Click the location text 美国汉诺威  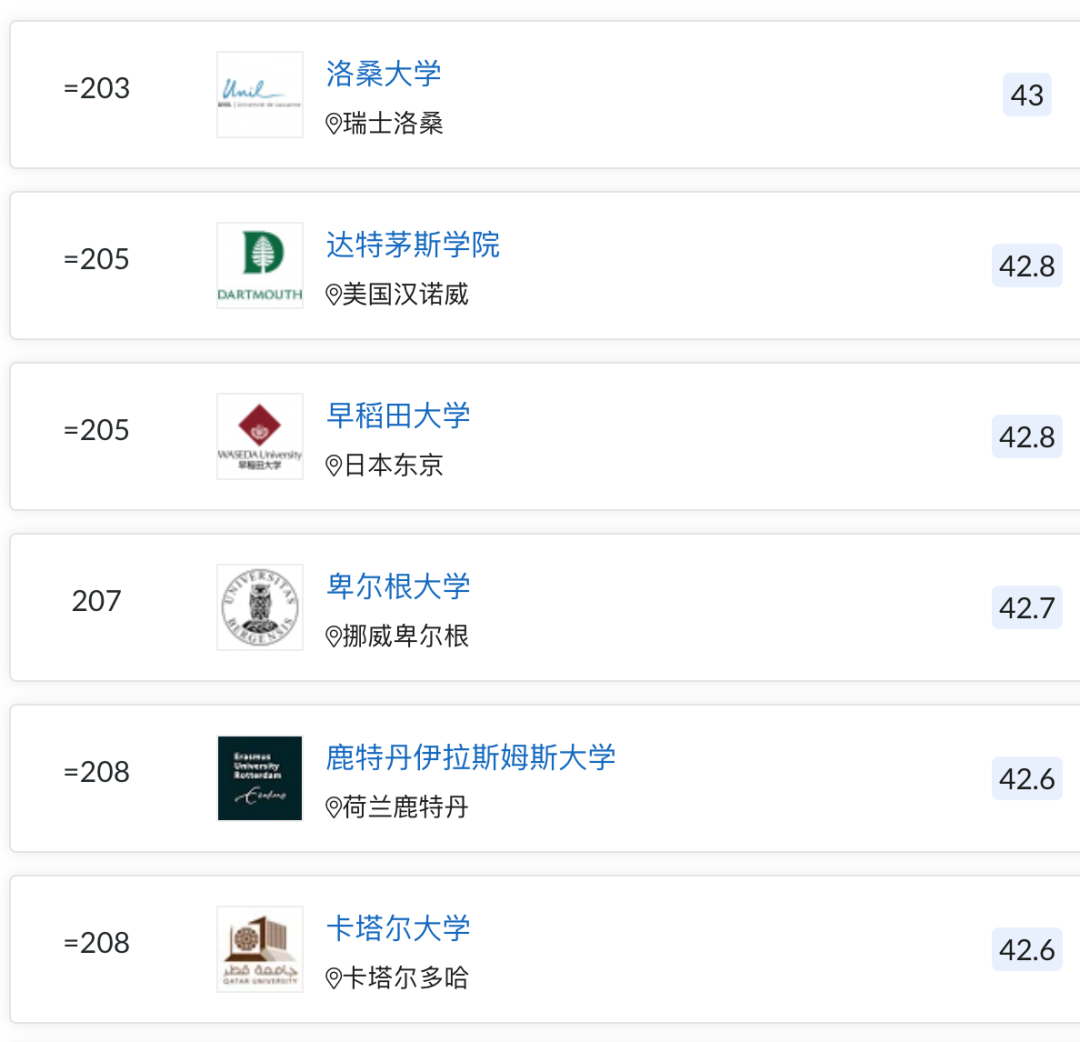[406, 295]
